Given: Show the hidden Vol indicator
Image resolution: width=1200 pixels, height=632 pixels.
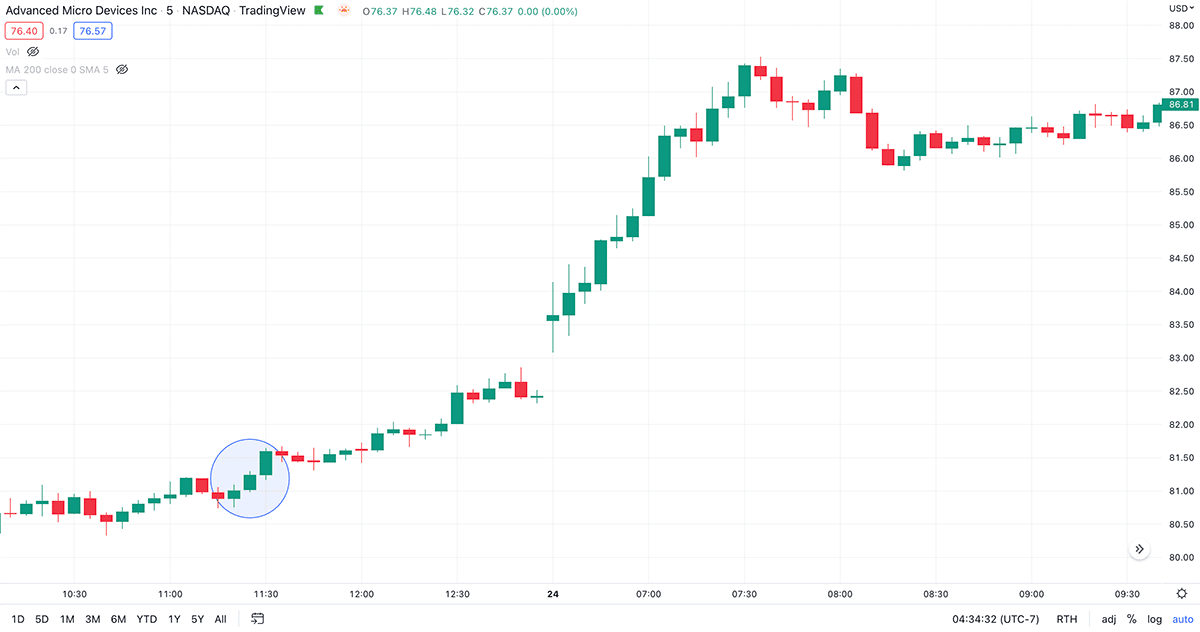Looking at the screenshot, I should pos(33,51).
